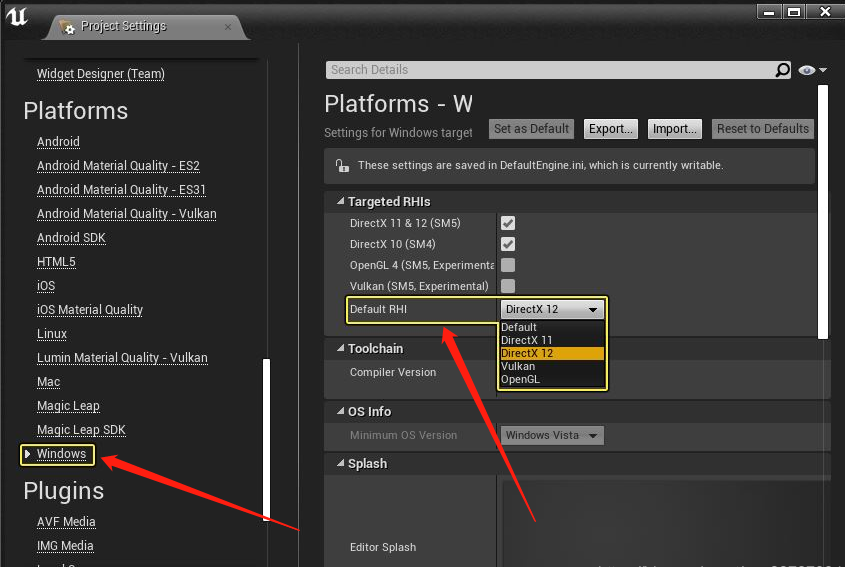Click the left category list scrollbar
The height and width of the screenshot is (567, 845).
tap(266, 439)
